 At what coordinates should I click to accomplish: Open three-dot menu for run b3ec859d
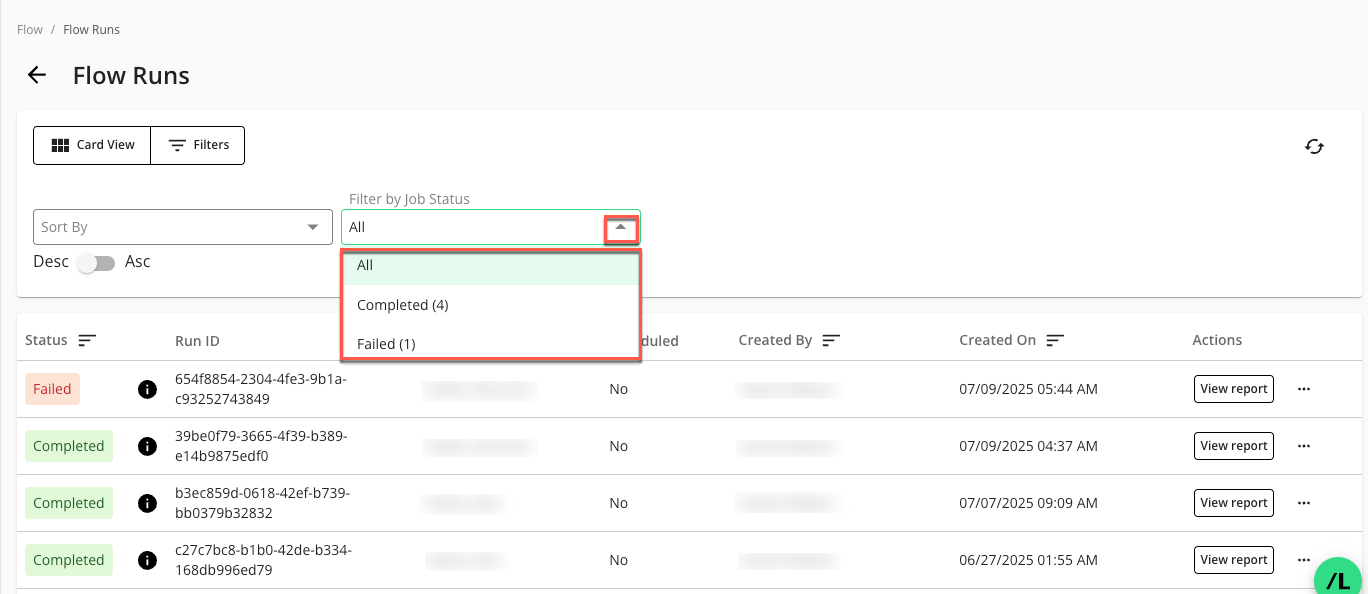1303,503
